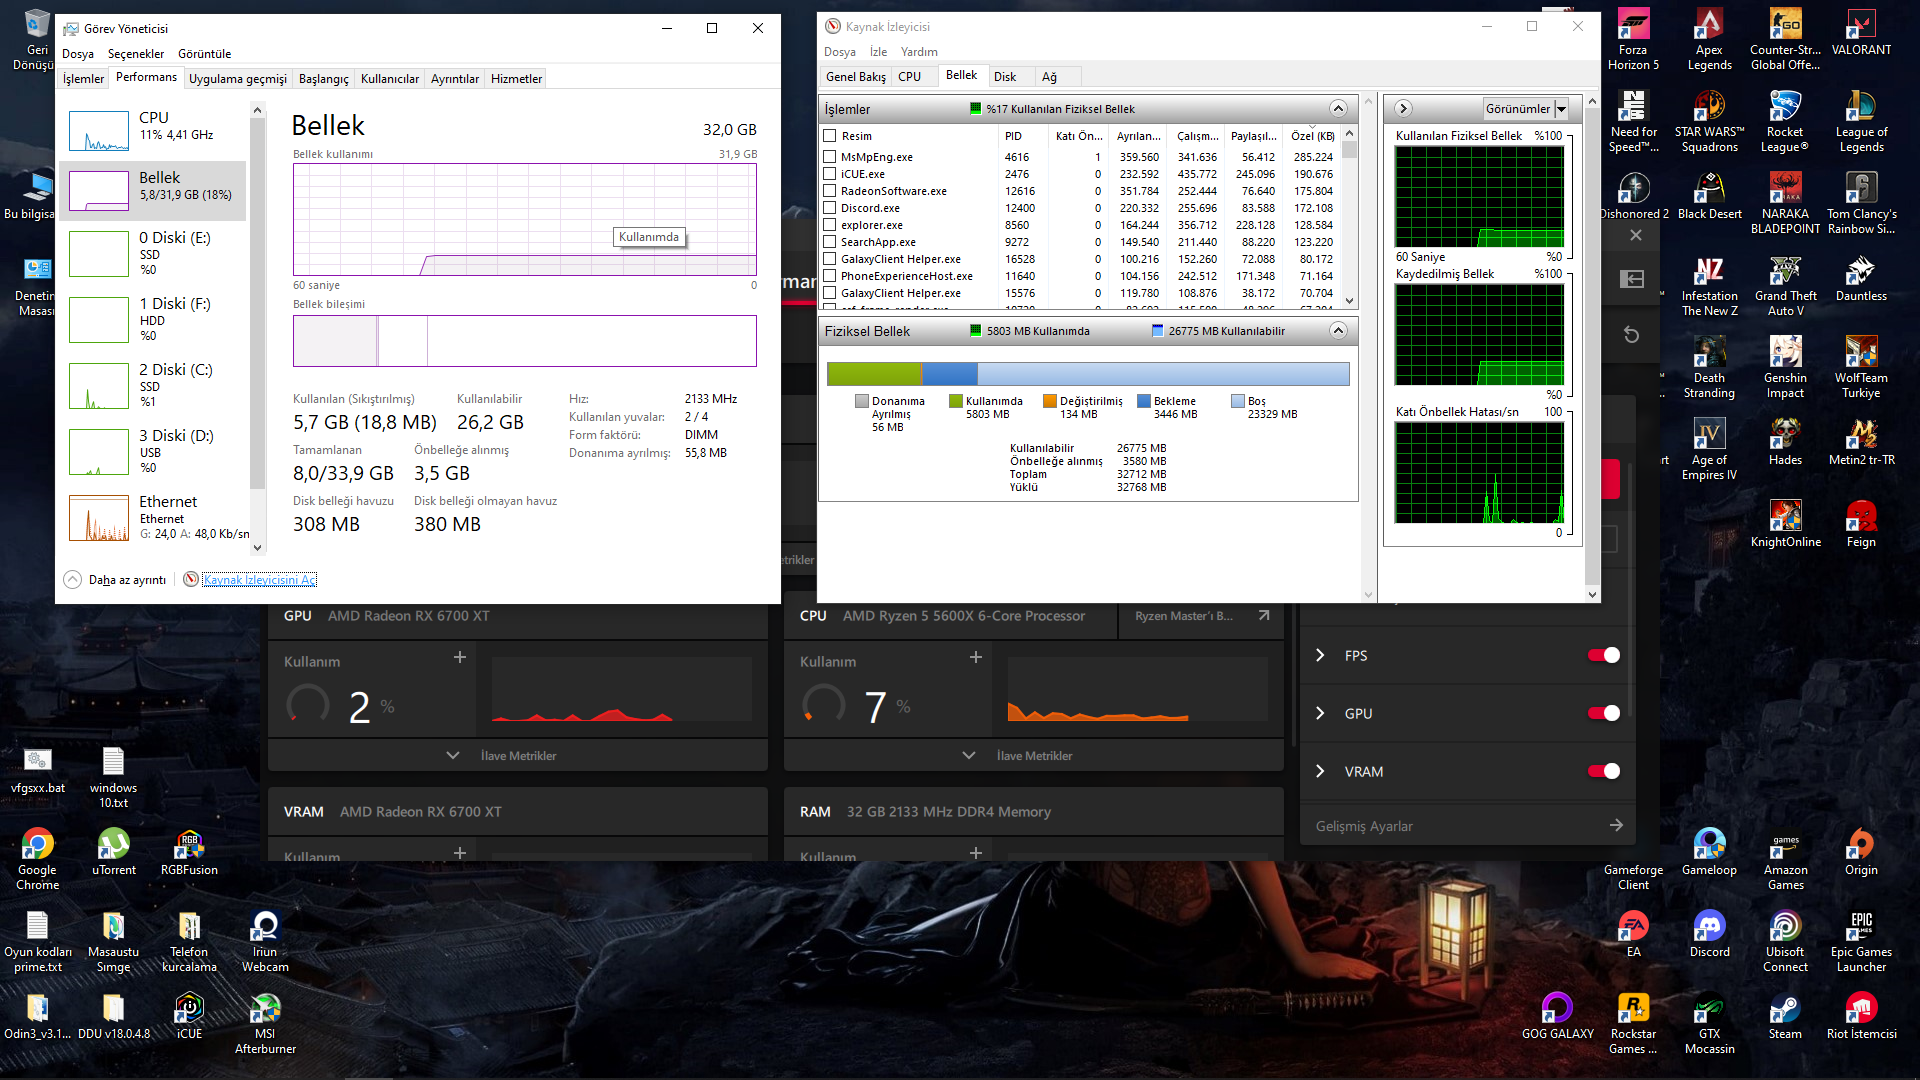Toggle the VRAM metrics switch
This screenshot has width=1920, height=1080.
click(1604, 771)
